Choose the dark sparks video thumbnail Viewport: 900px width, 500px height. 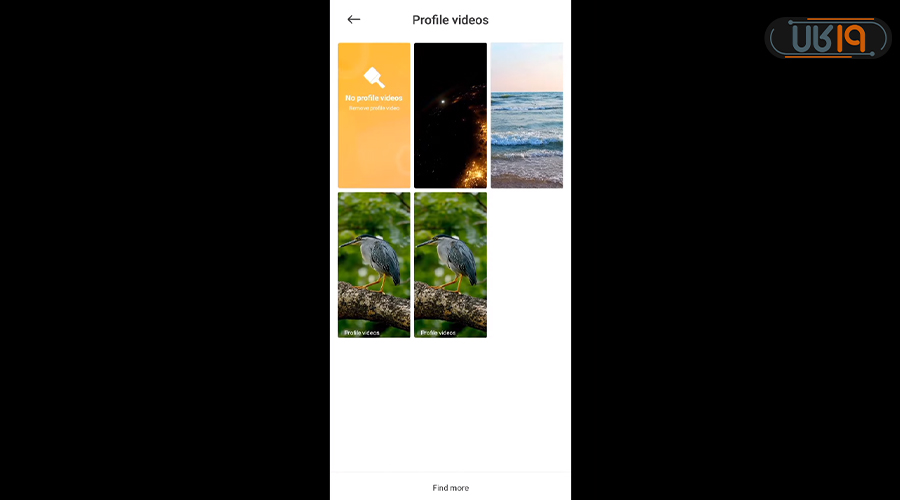(451, 115)
